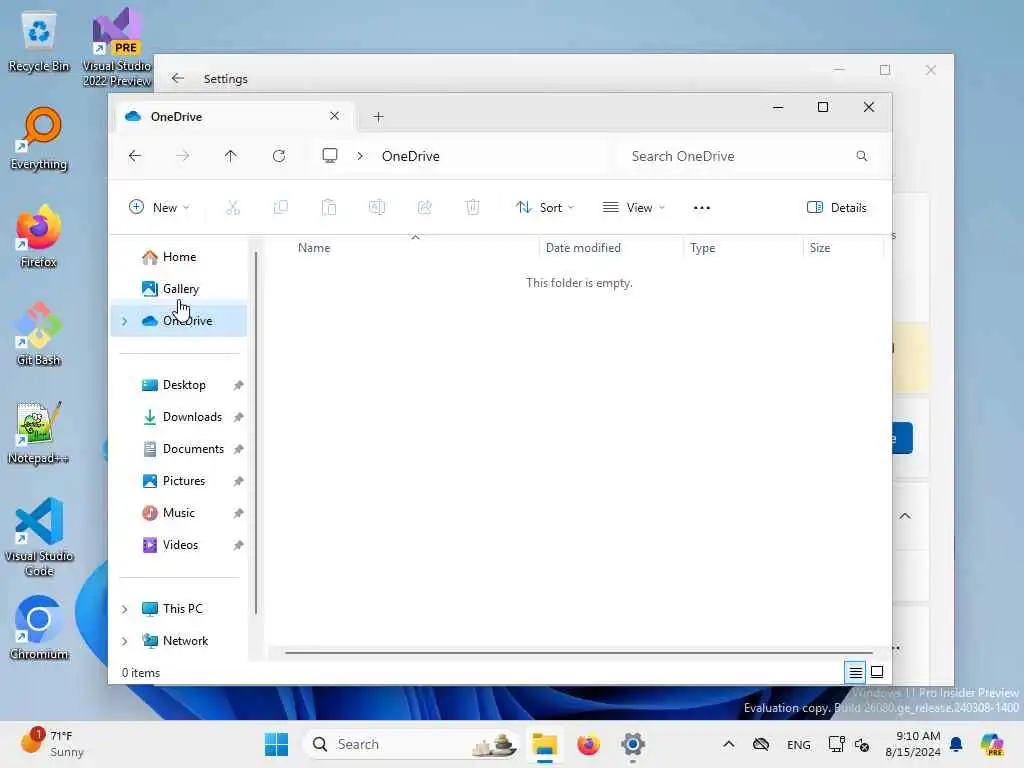Sort by Date modified column
Image resolution: width=1024 pixels, height=768 pixels.
611,248
